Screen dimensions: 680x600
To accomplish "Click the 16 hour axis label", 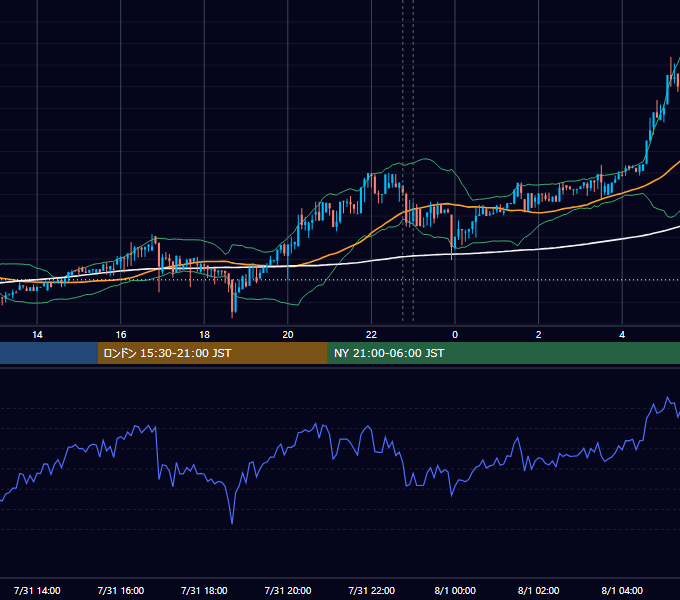I will click(x=121, y=335).
